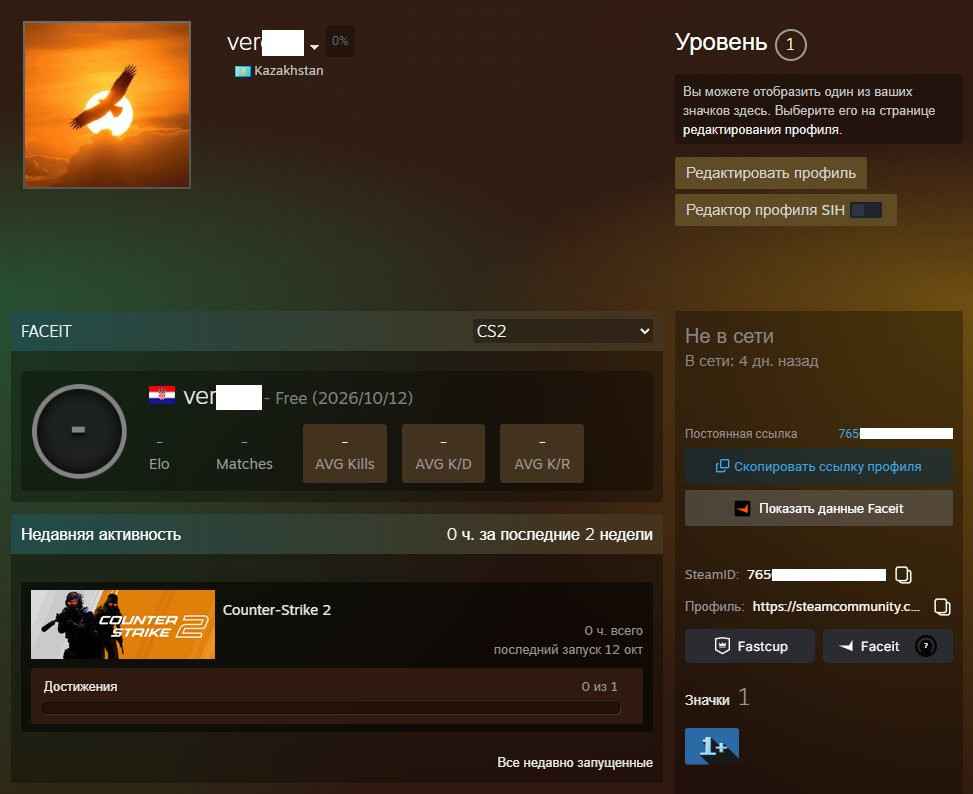
Task: Expand the username dropdown arrow
Action: (315, 47)
